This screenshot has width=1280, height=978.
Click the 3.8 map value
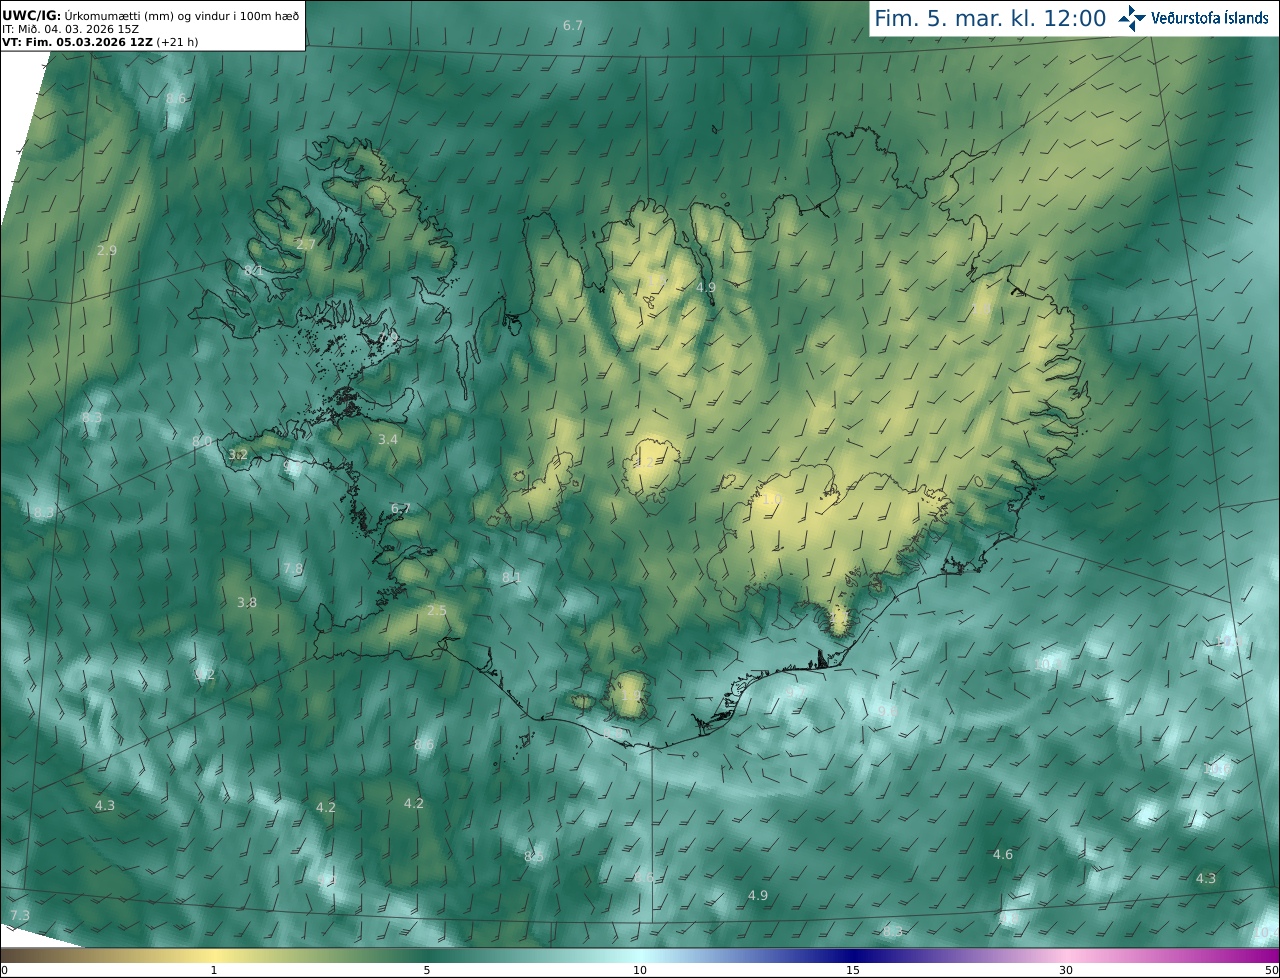(247, 603)
